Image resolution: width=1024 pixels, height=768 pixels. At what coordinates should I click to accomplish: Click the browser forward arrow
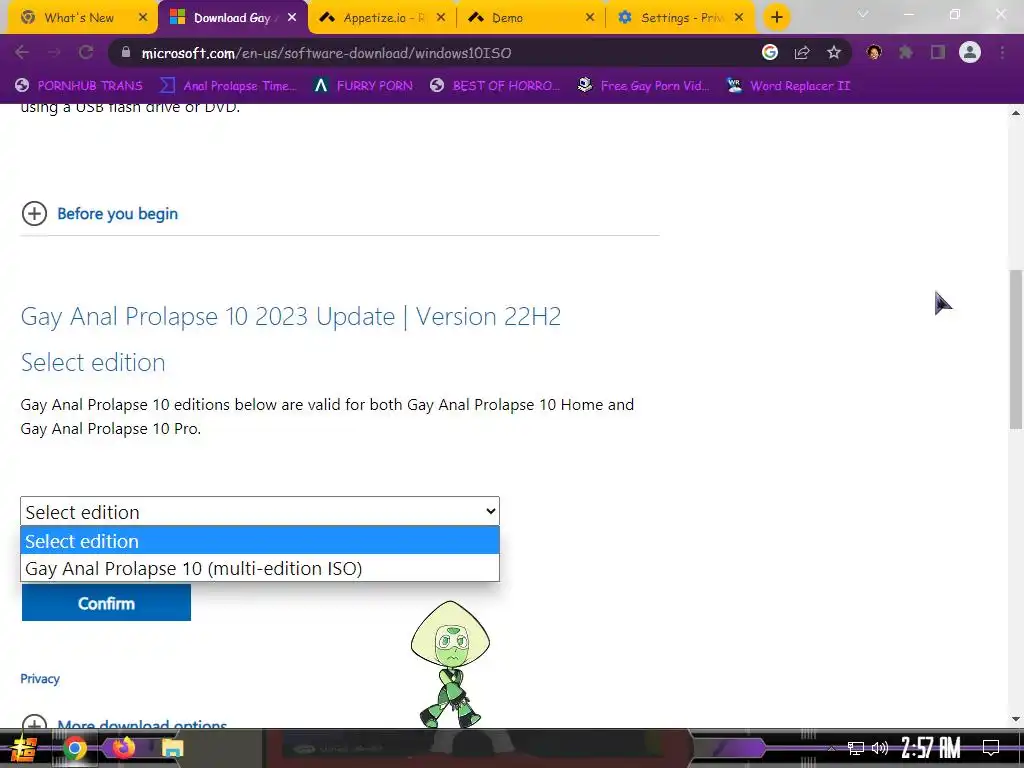[54, 53]
